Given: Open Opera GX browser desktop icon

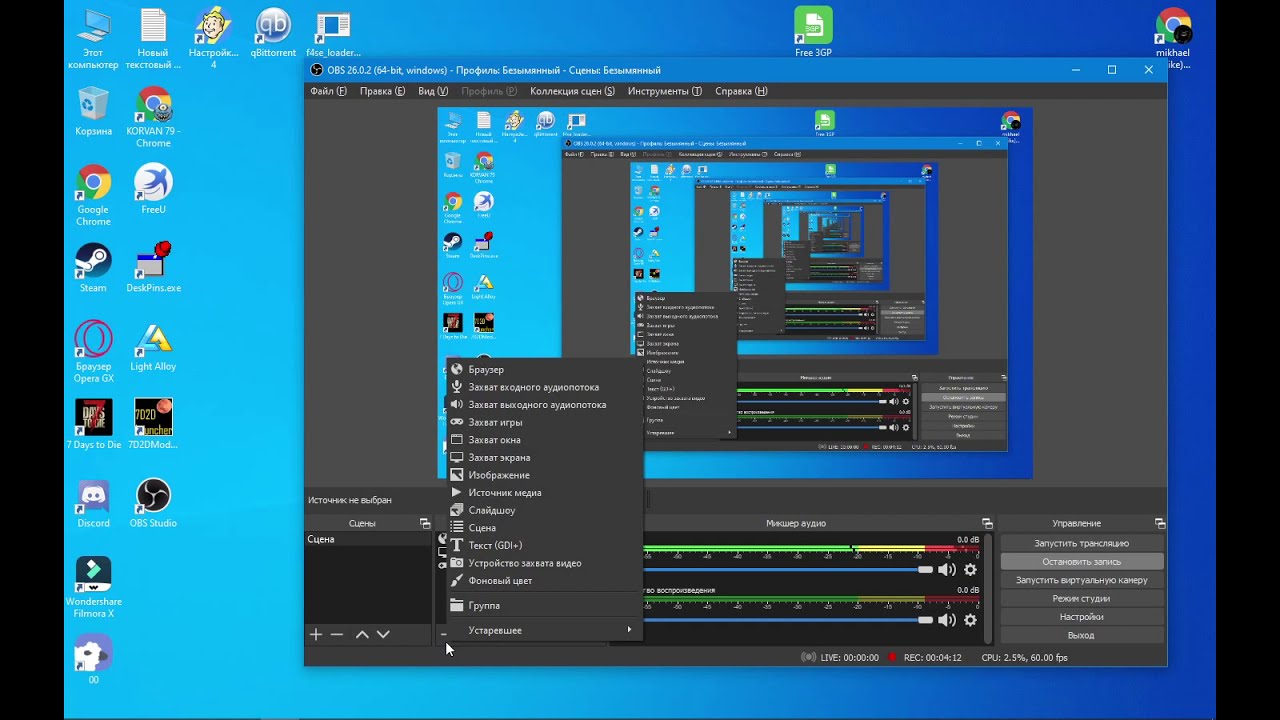Looking at the screenshot, I should click(93, 351).
